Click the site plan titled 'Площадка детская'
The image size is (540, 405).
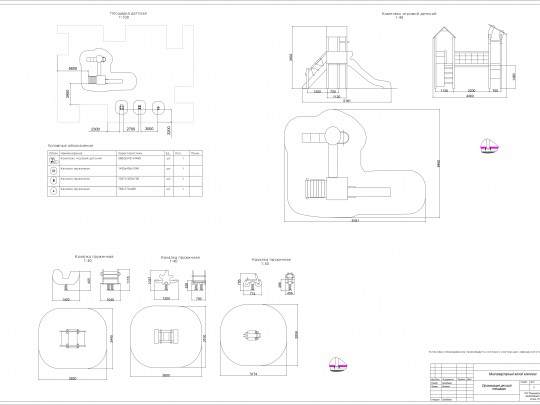coord(125,74)
